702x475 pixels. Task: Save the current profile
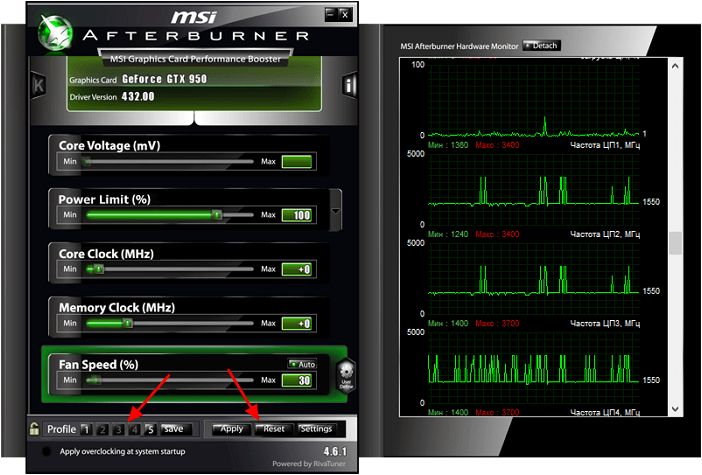point(176,429)
